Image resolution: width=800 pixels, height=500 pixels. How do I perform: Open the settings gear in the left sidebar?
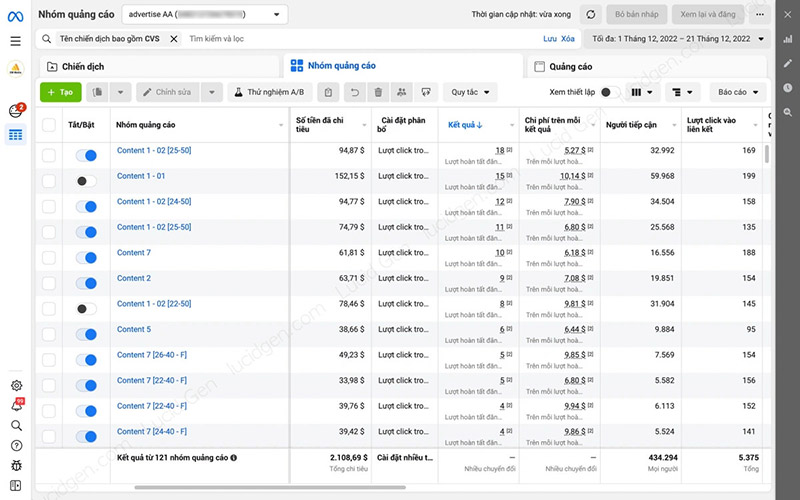(15, 385)
